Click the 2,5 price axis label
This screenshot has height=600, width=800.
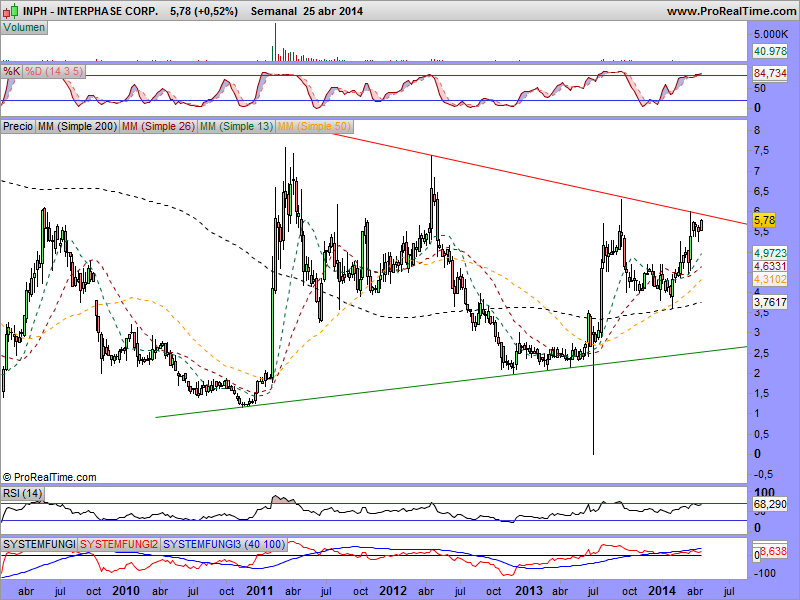[x=762, y=353]
